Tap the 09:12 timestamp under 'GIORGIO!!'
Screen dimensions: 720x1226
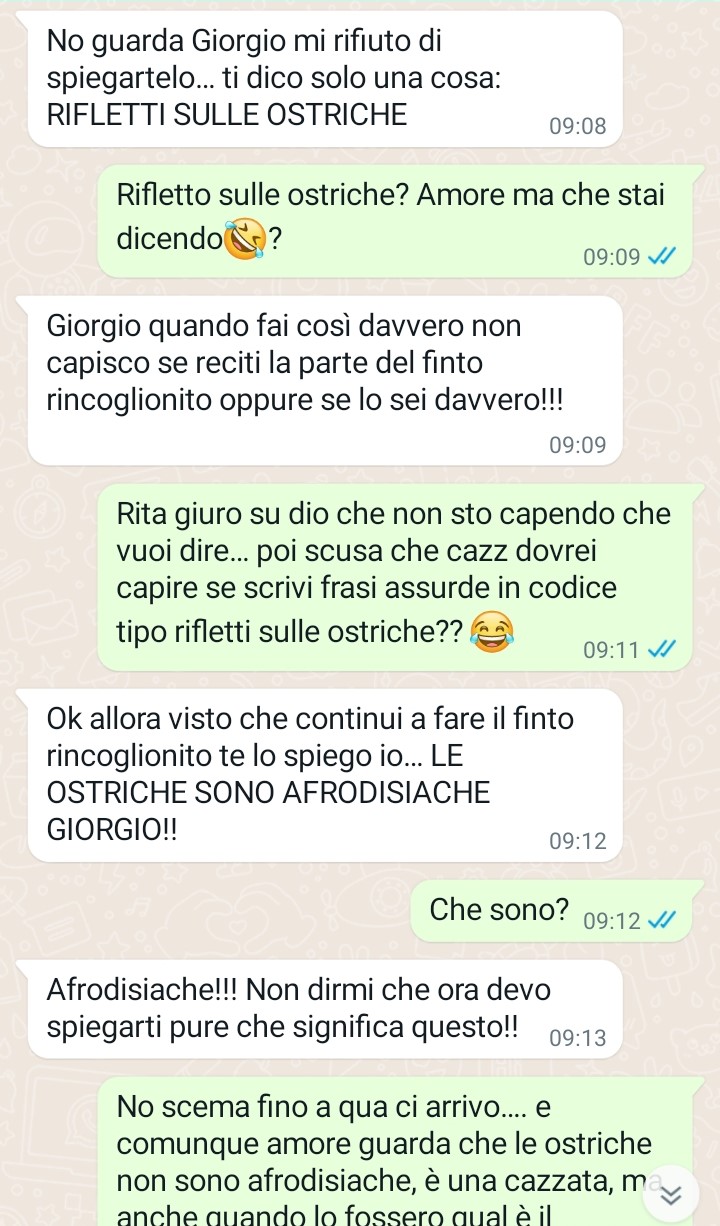(578, 842)
